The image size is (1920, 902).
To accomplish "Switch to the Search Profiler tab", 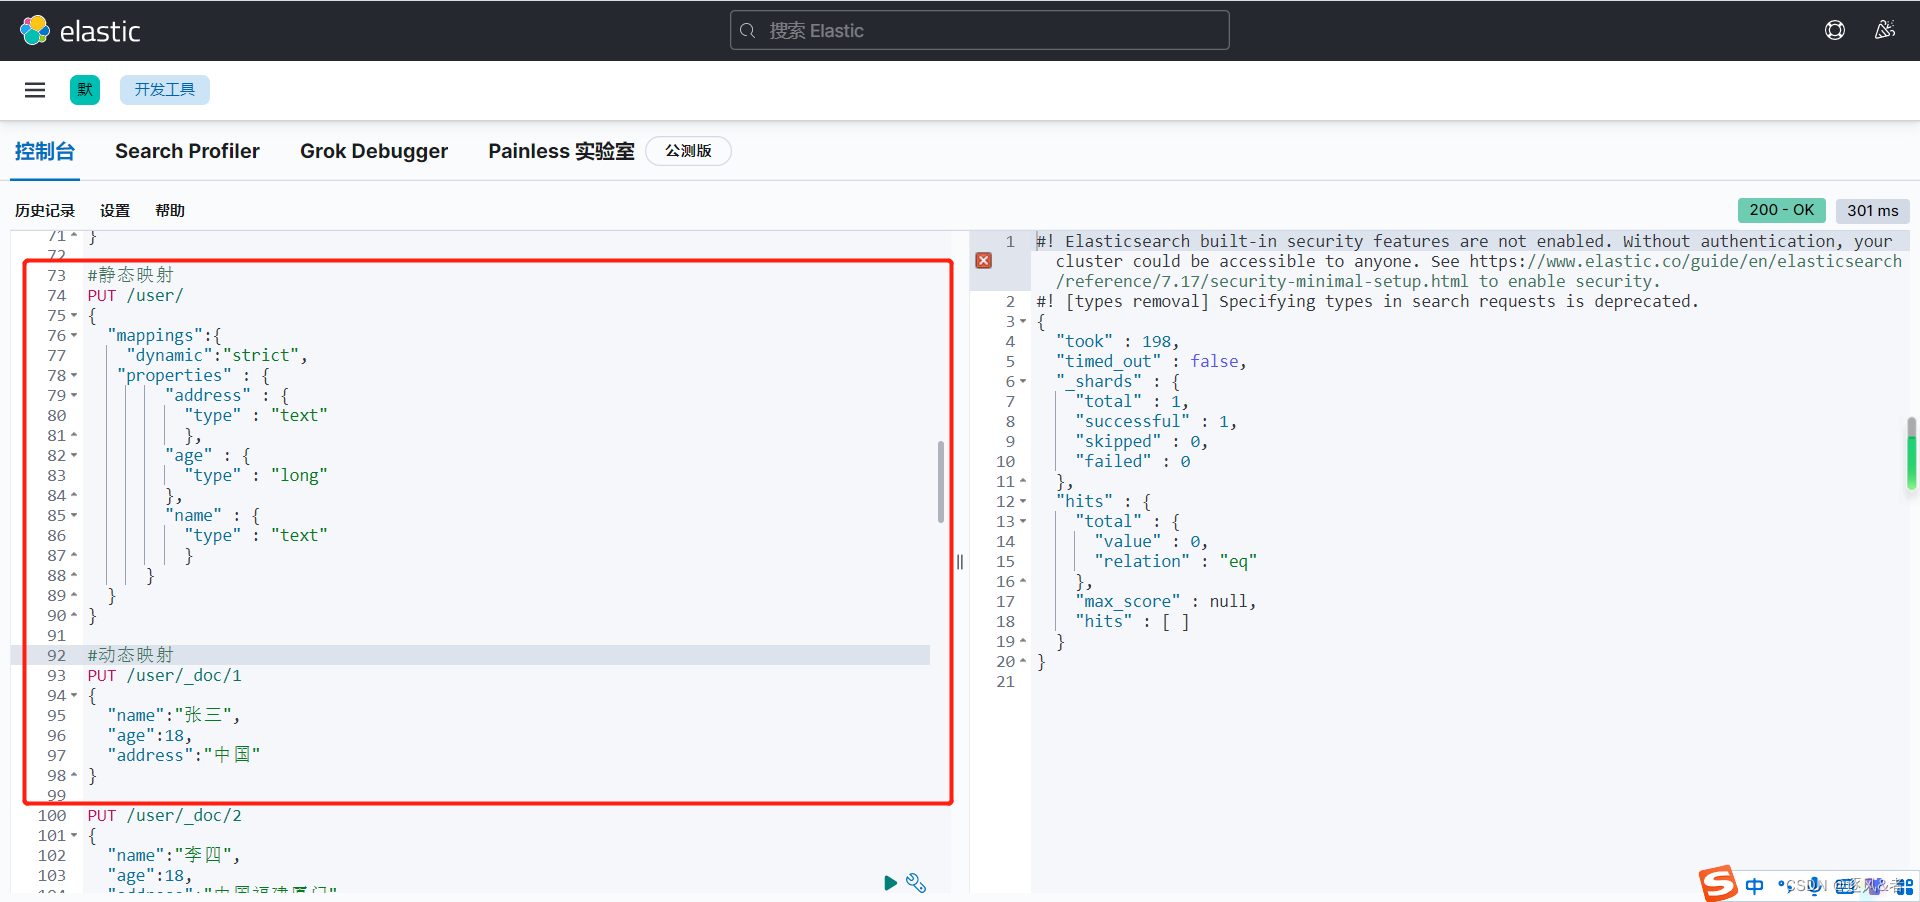I will coord(187,151).
